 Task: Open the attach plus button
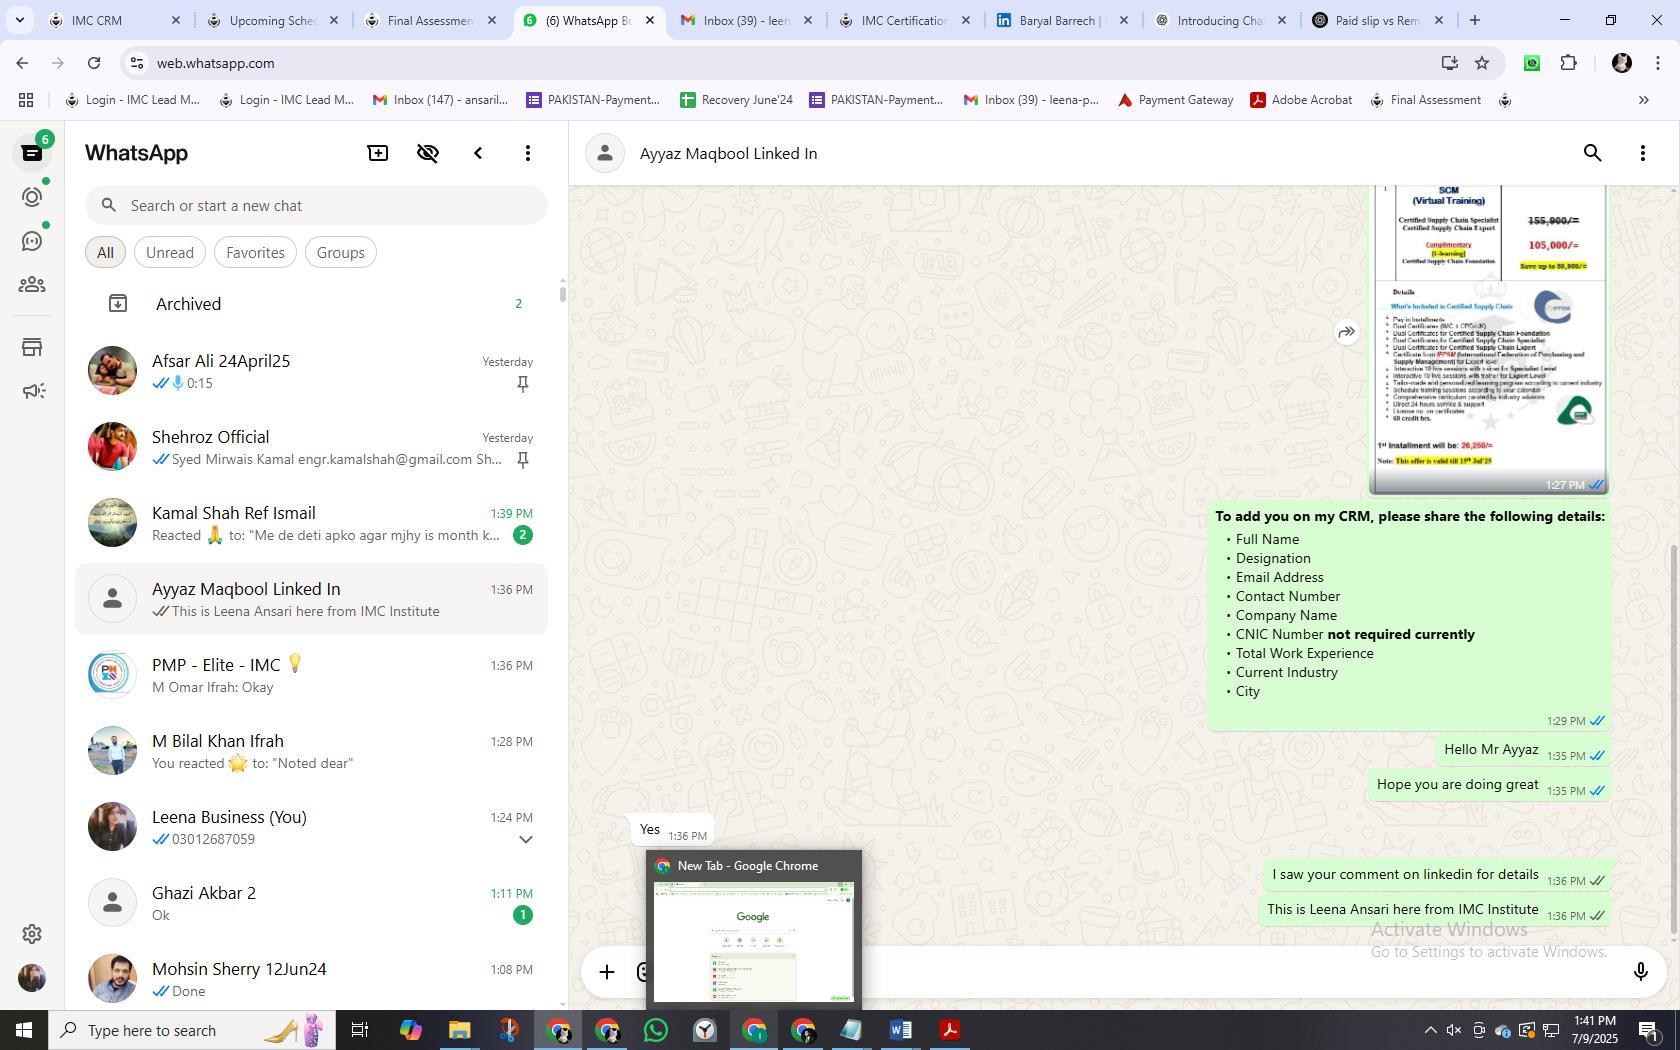[x=607, y=972]
